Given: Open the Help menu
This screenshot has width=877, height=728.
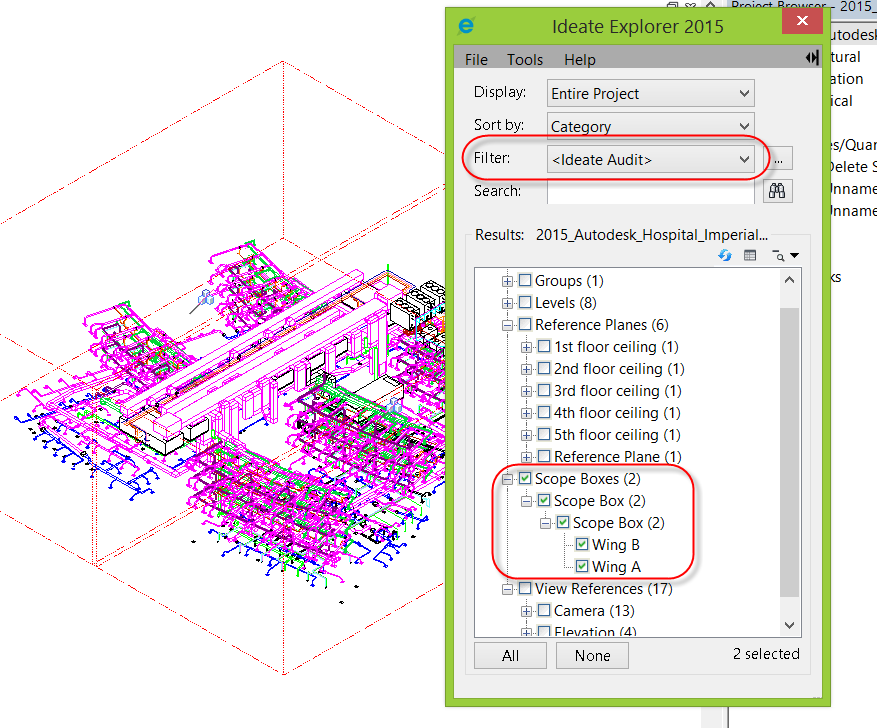Looking at the screenshot, I should coord(579,59).
